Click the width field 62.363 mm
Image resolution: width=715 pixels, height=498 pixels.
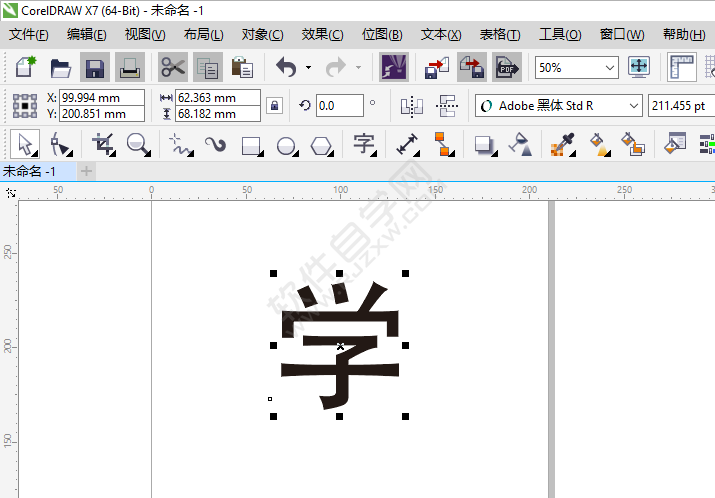(218, 98)
